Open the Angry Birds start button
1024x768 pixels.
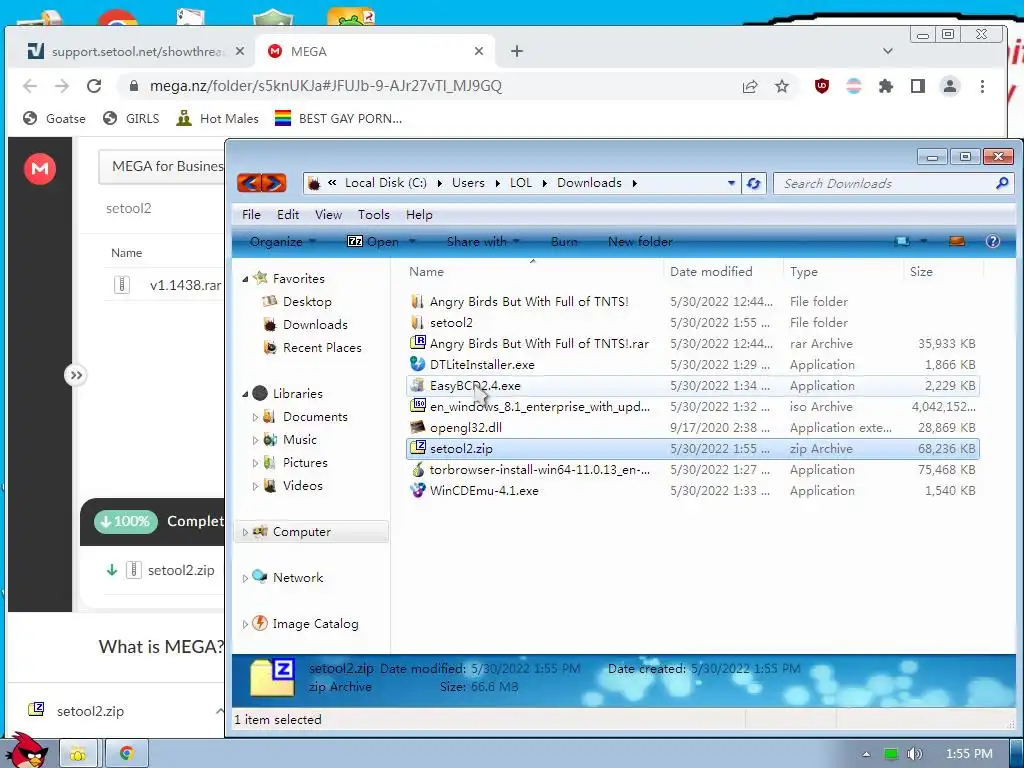point(26,750)
